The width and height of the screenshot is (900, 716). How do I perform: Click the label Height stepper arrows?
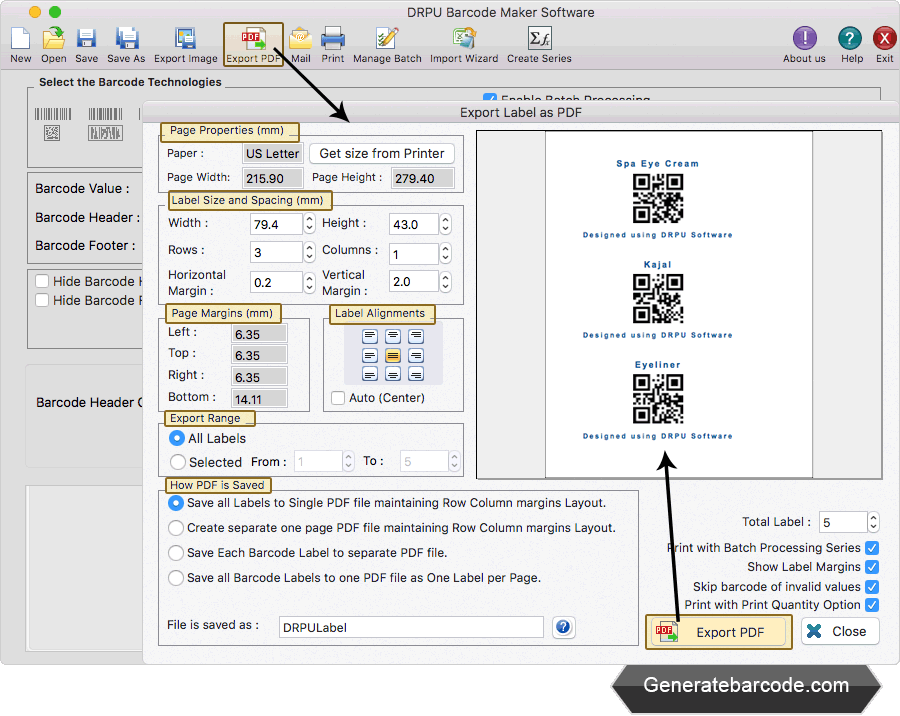[x=445, y=224]
